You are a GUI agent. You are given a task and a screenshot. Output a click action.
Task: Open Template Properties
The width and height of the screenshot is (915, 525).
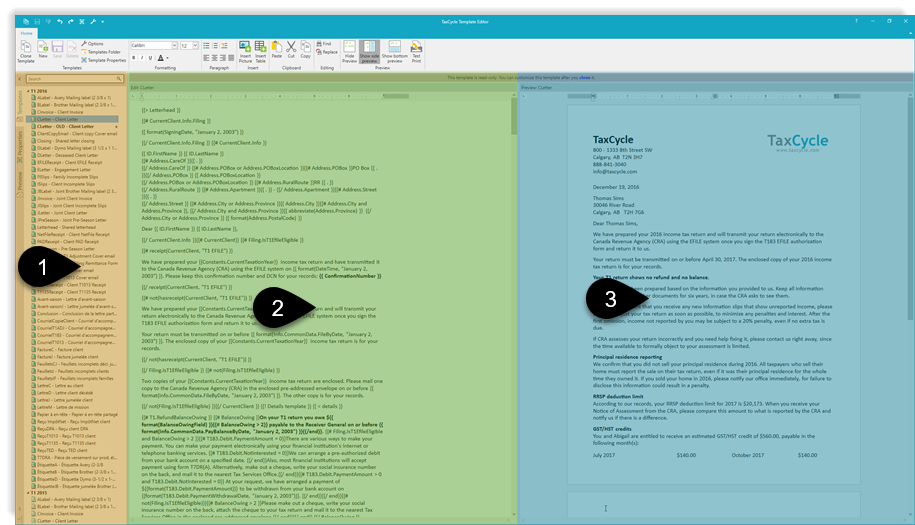coord(103,60)
